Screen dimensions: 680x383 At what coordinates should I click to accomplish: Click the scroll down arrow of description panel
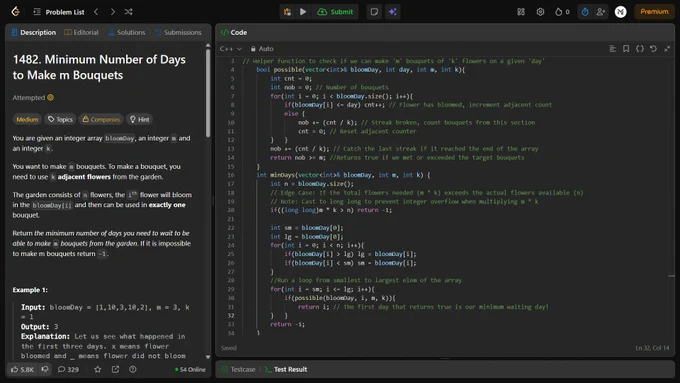(208, 357)
